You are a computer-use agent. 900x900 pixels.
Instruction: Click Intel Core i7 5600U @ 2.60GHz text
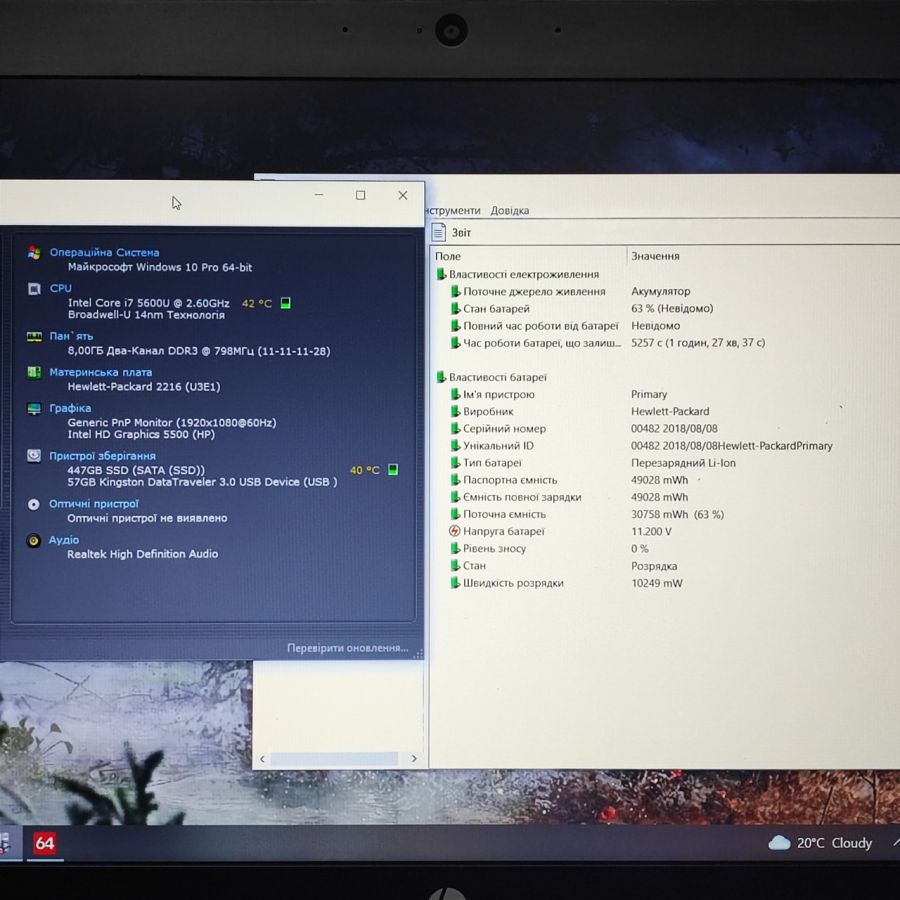click(149, 303)
